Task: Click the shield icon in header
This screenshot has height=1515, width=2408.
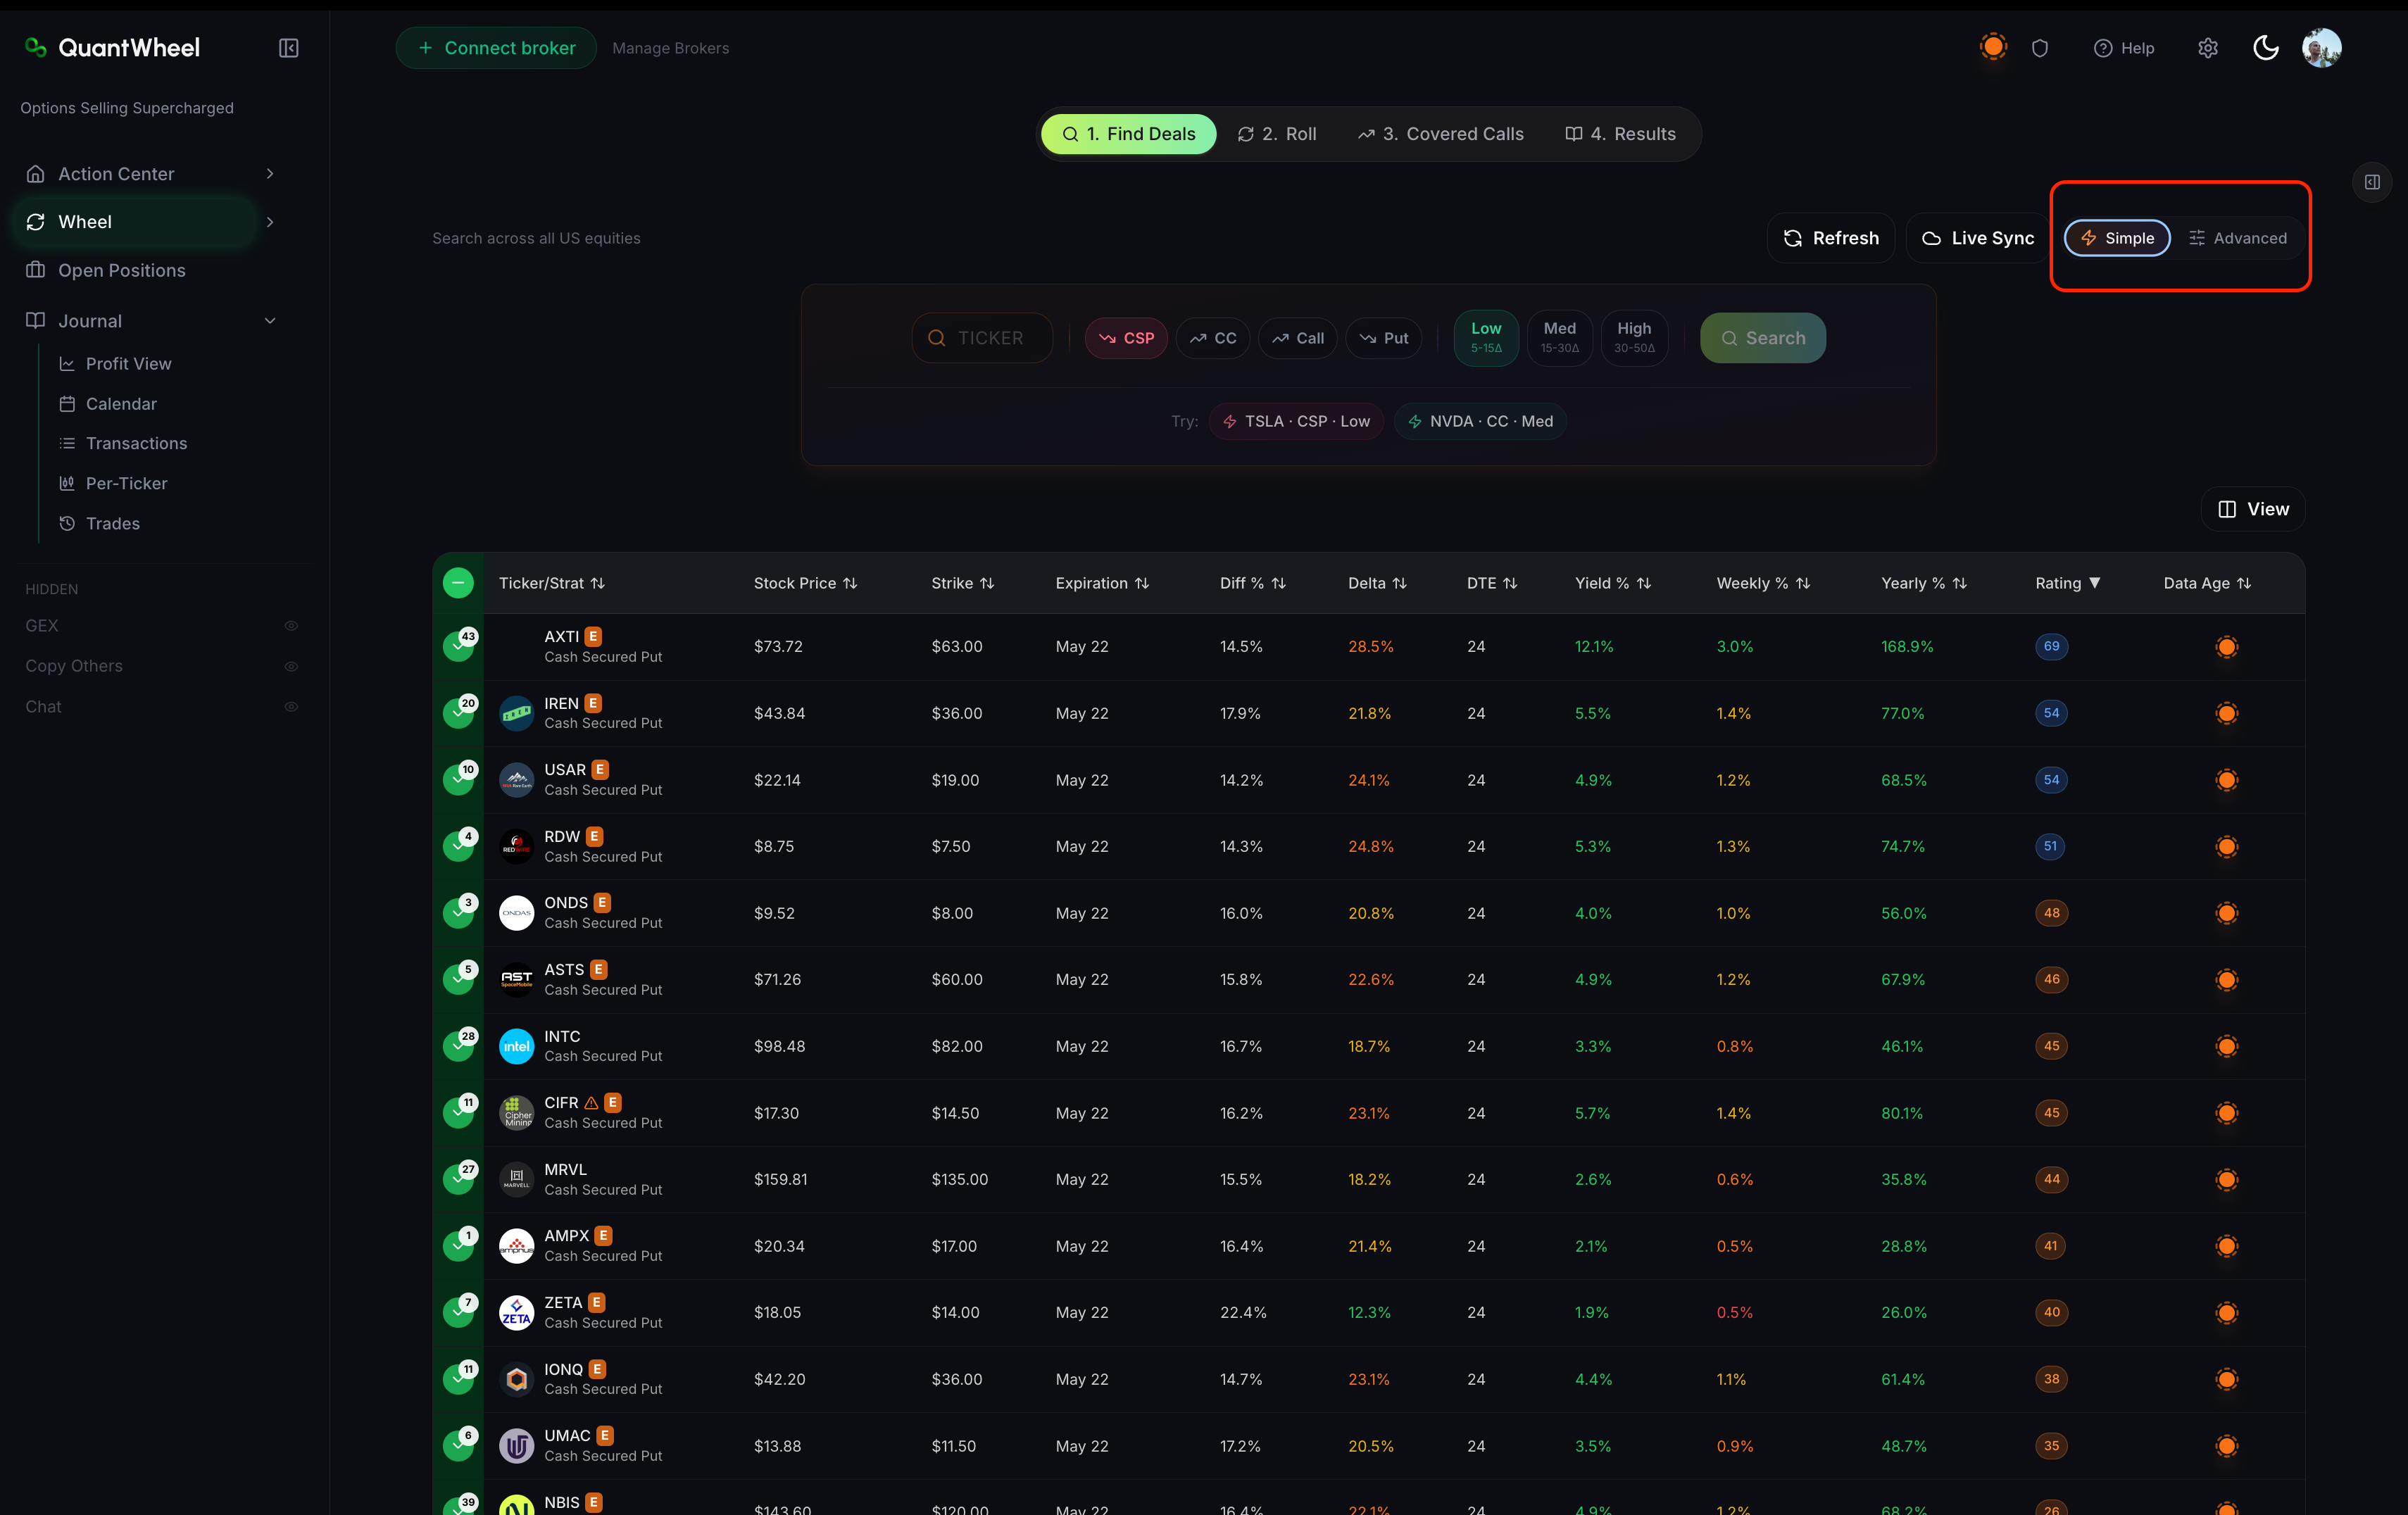Action: (2040, 48)
